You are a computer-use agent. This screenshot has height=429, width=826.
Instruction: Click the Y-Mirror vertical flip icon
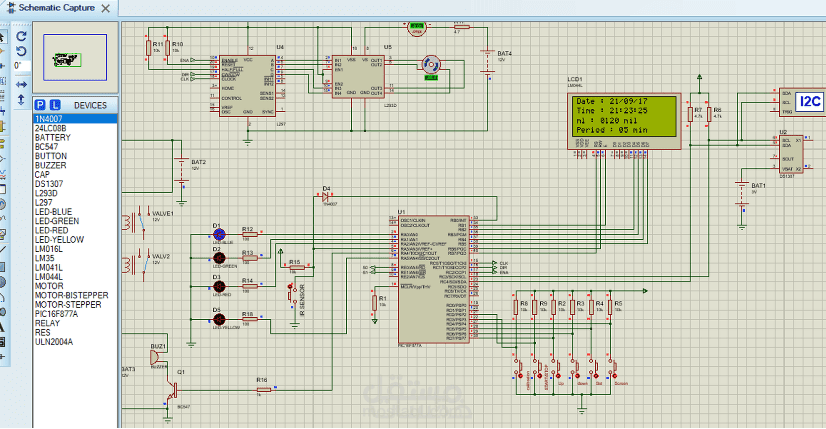21,100
